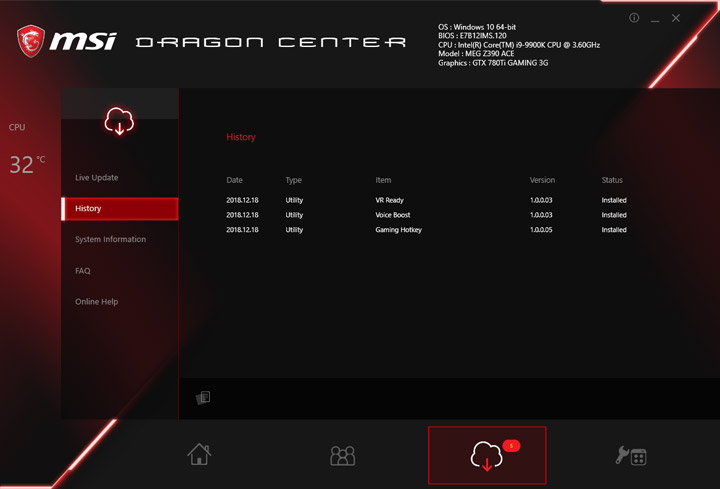Screen dimensions: 720x489
Task: Open the Home tab icon
Action: pyautogui.click(x=199, y=454)
